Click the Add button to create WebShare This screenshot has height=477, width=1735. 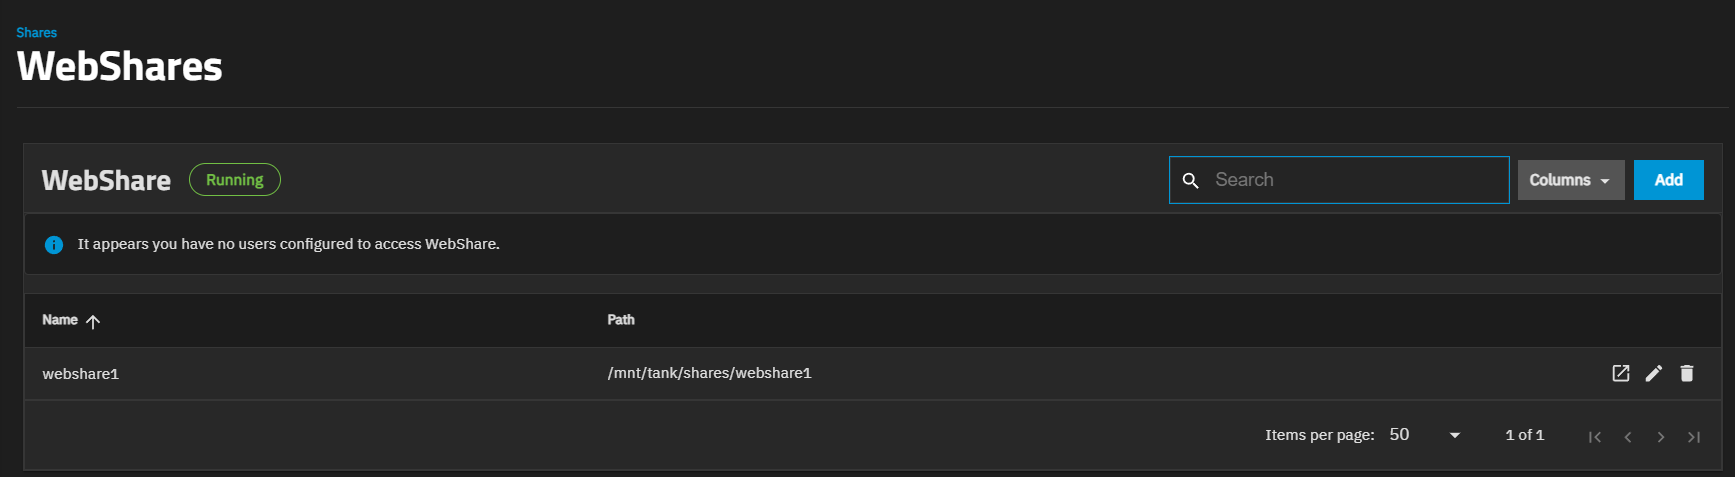(x=1668, y=180)
